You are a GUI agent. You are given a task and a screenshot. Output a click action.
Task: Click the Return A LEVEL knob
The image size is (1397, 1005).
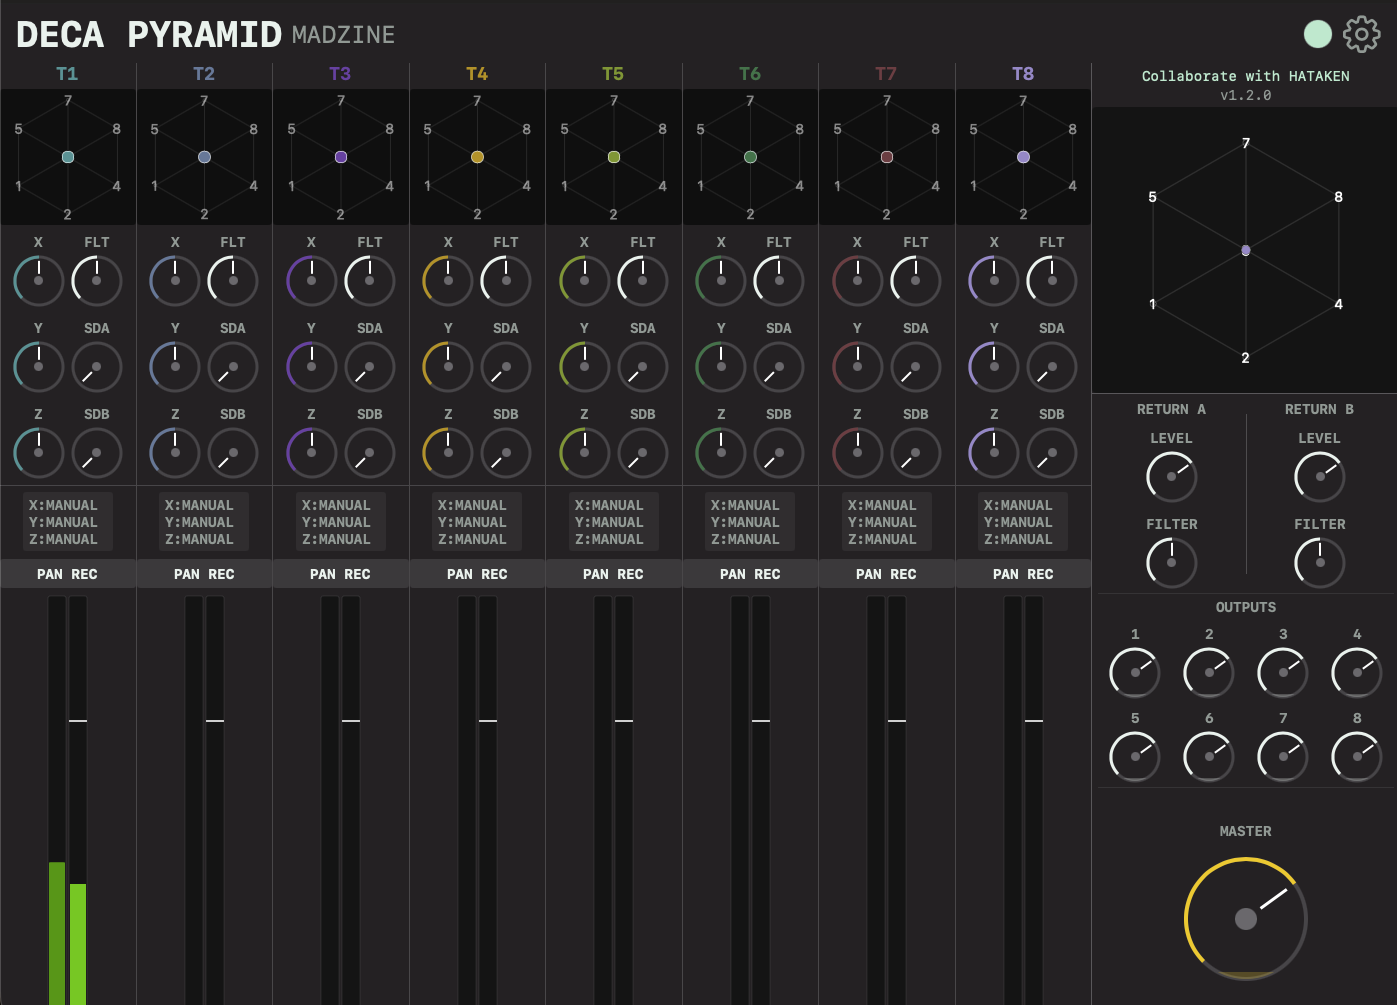point(1171,477)
